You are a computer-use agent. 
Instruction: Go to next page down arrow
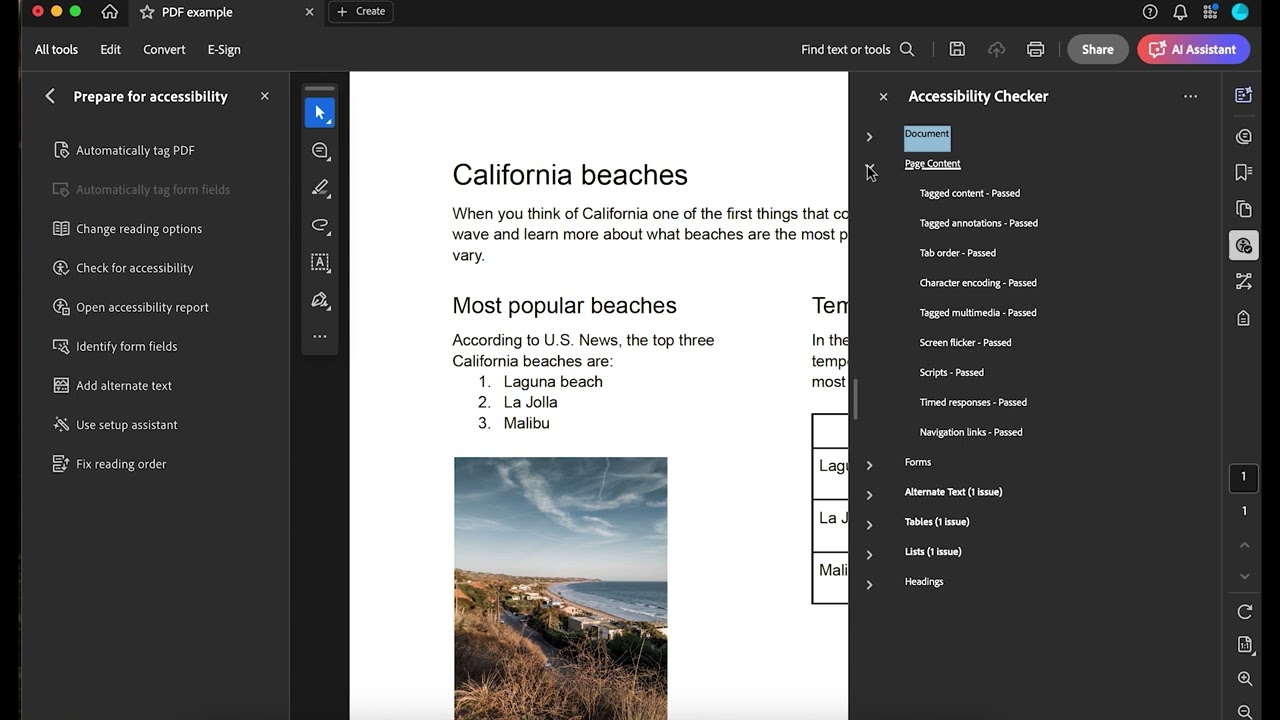point(1245,576)
